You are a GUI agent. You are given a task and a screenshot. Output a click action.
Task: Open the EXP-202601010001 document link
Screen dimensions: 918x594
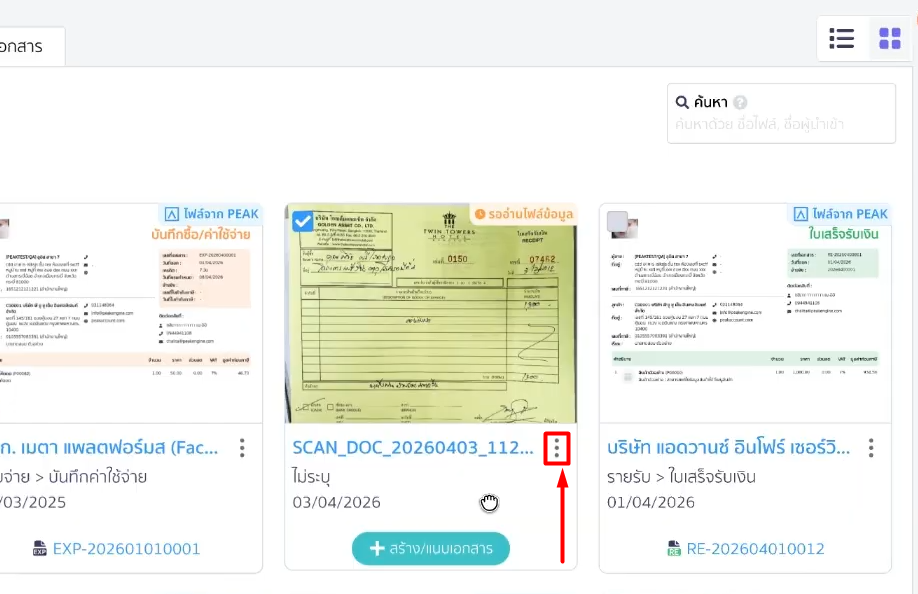(x=126, y=548)
